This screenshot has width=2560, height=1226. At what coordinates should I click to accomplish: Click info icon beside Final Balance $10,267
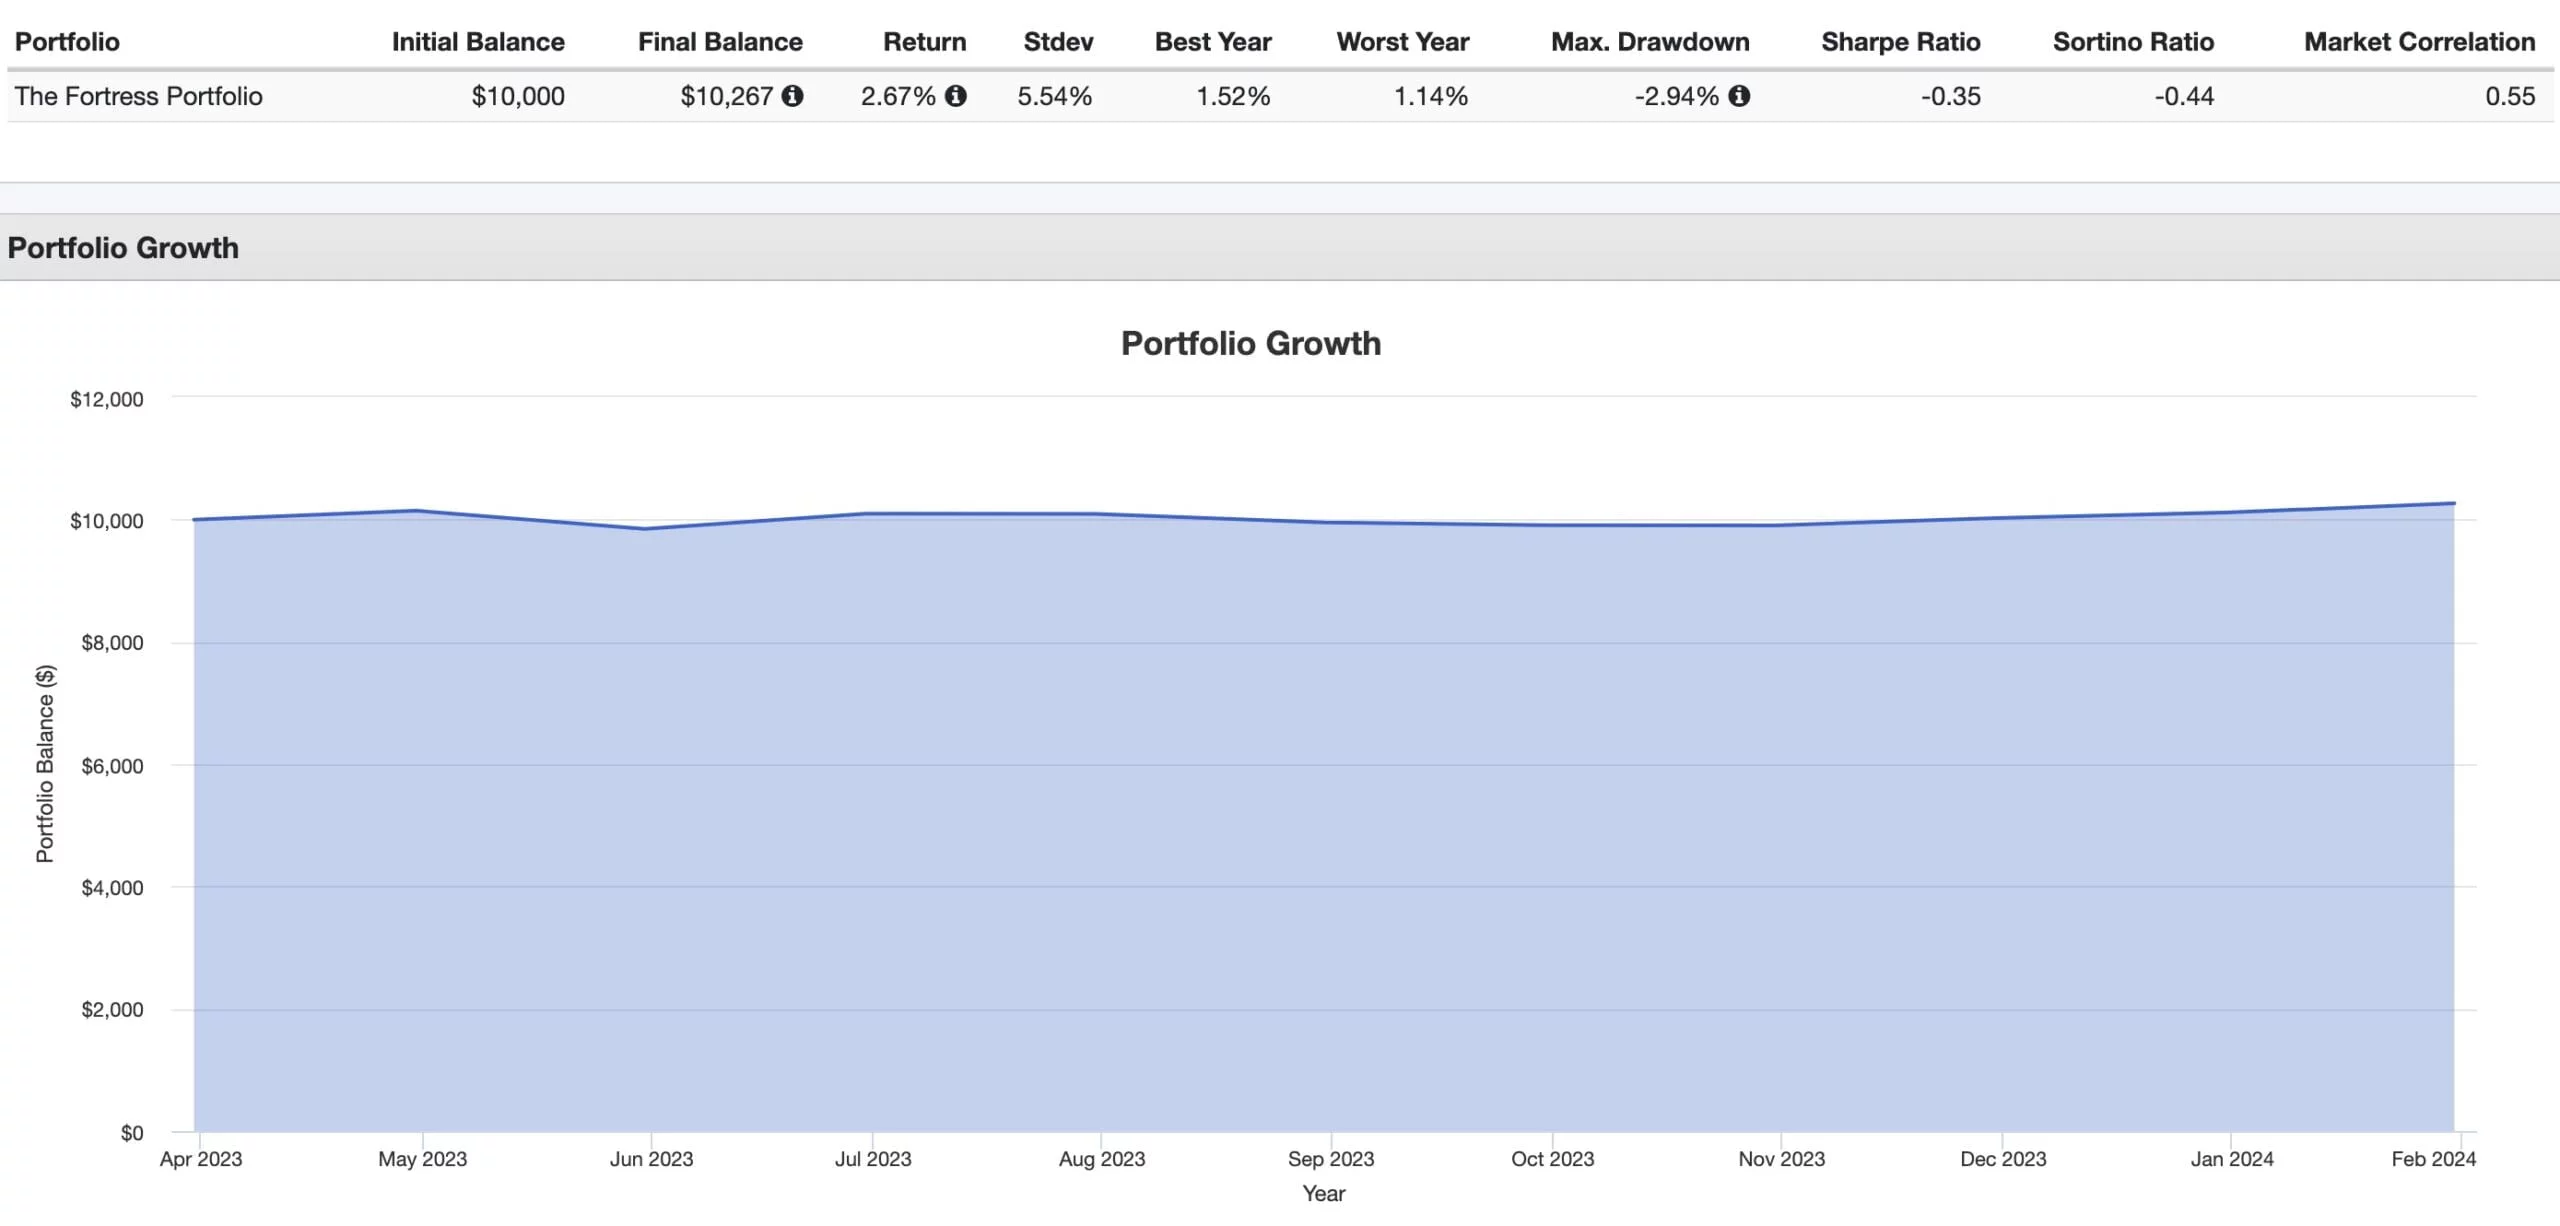[x=792, y=96]
